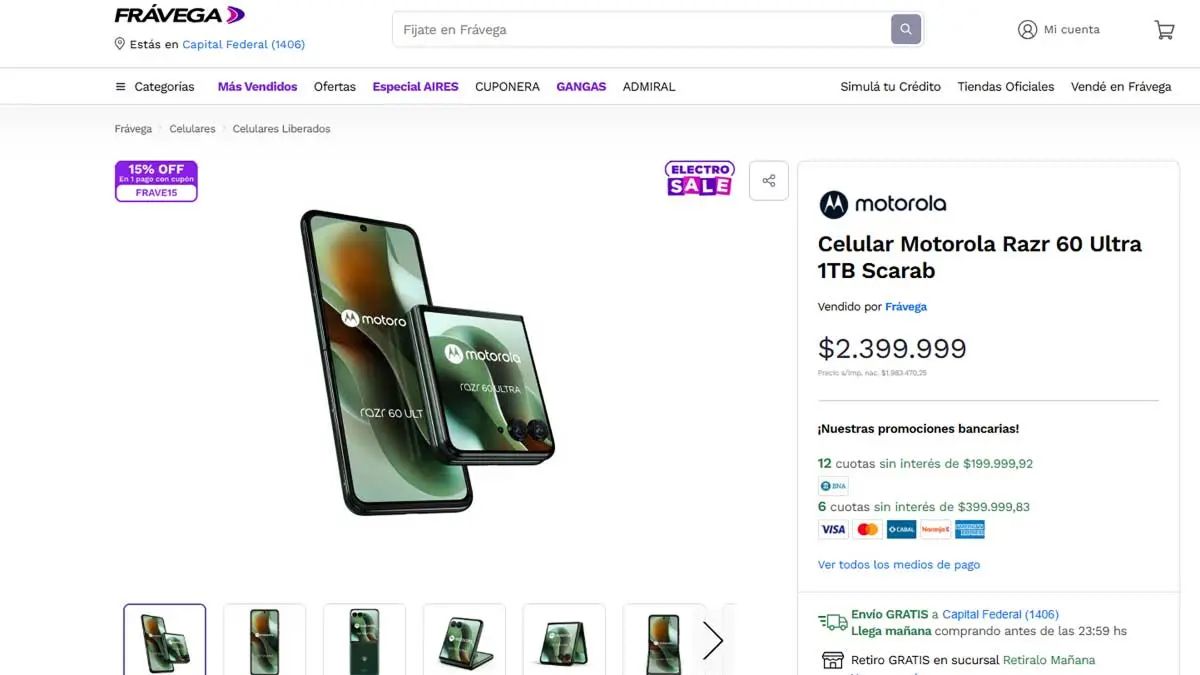Expand more thumbnails with the right arrow
The image size is (1200, 675).
pos(712,640)
